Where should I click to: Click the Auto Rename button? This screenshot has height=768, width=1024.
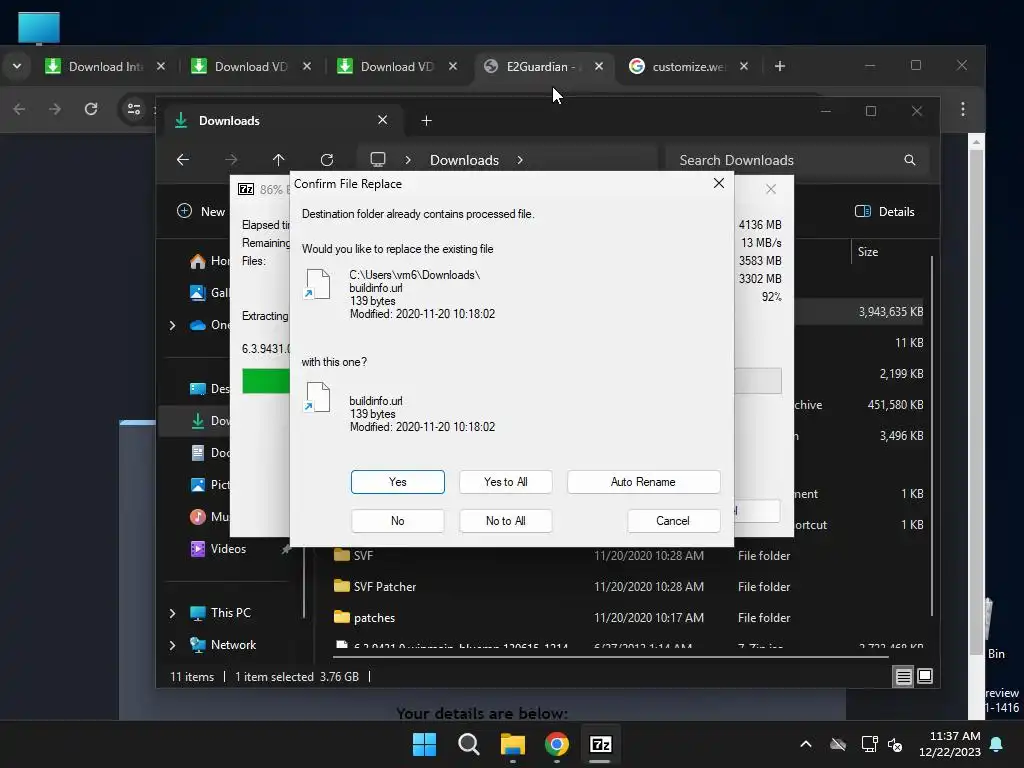[643, 482]
